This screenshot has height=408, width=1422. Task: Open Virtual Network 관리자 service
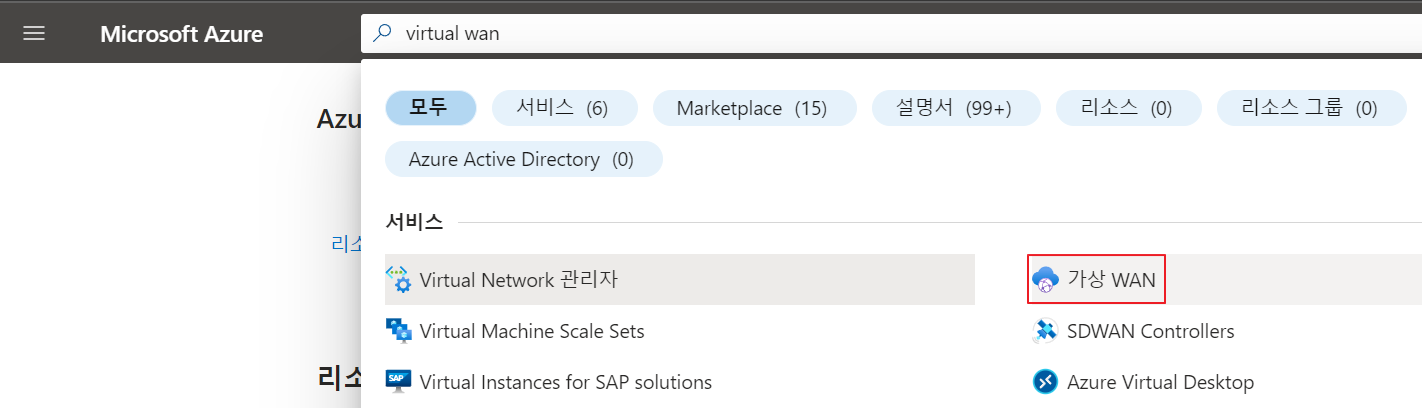click(680, 280)
